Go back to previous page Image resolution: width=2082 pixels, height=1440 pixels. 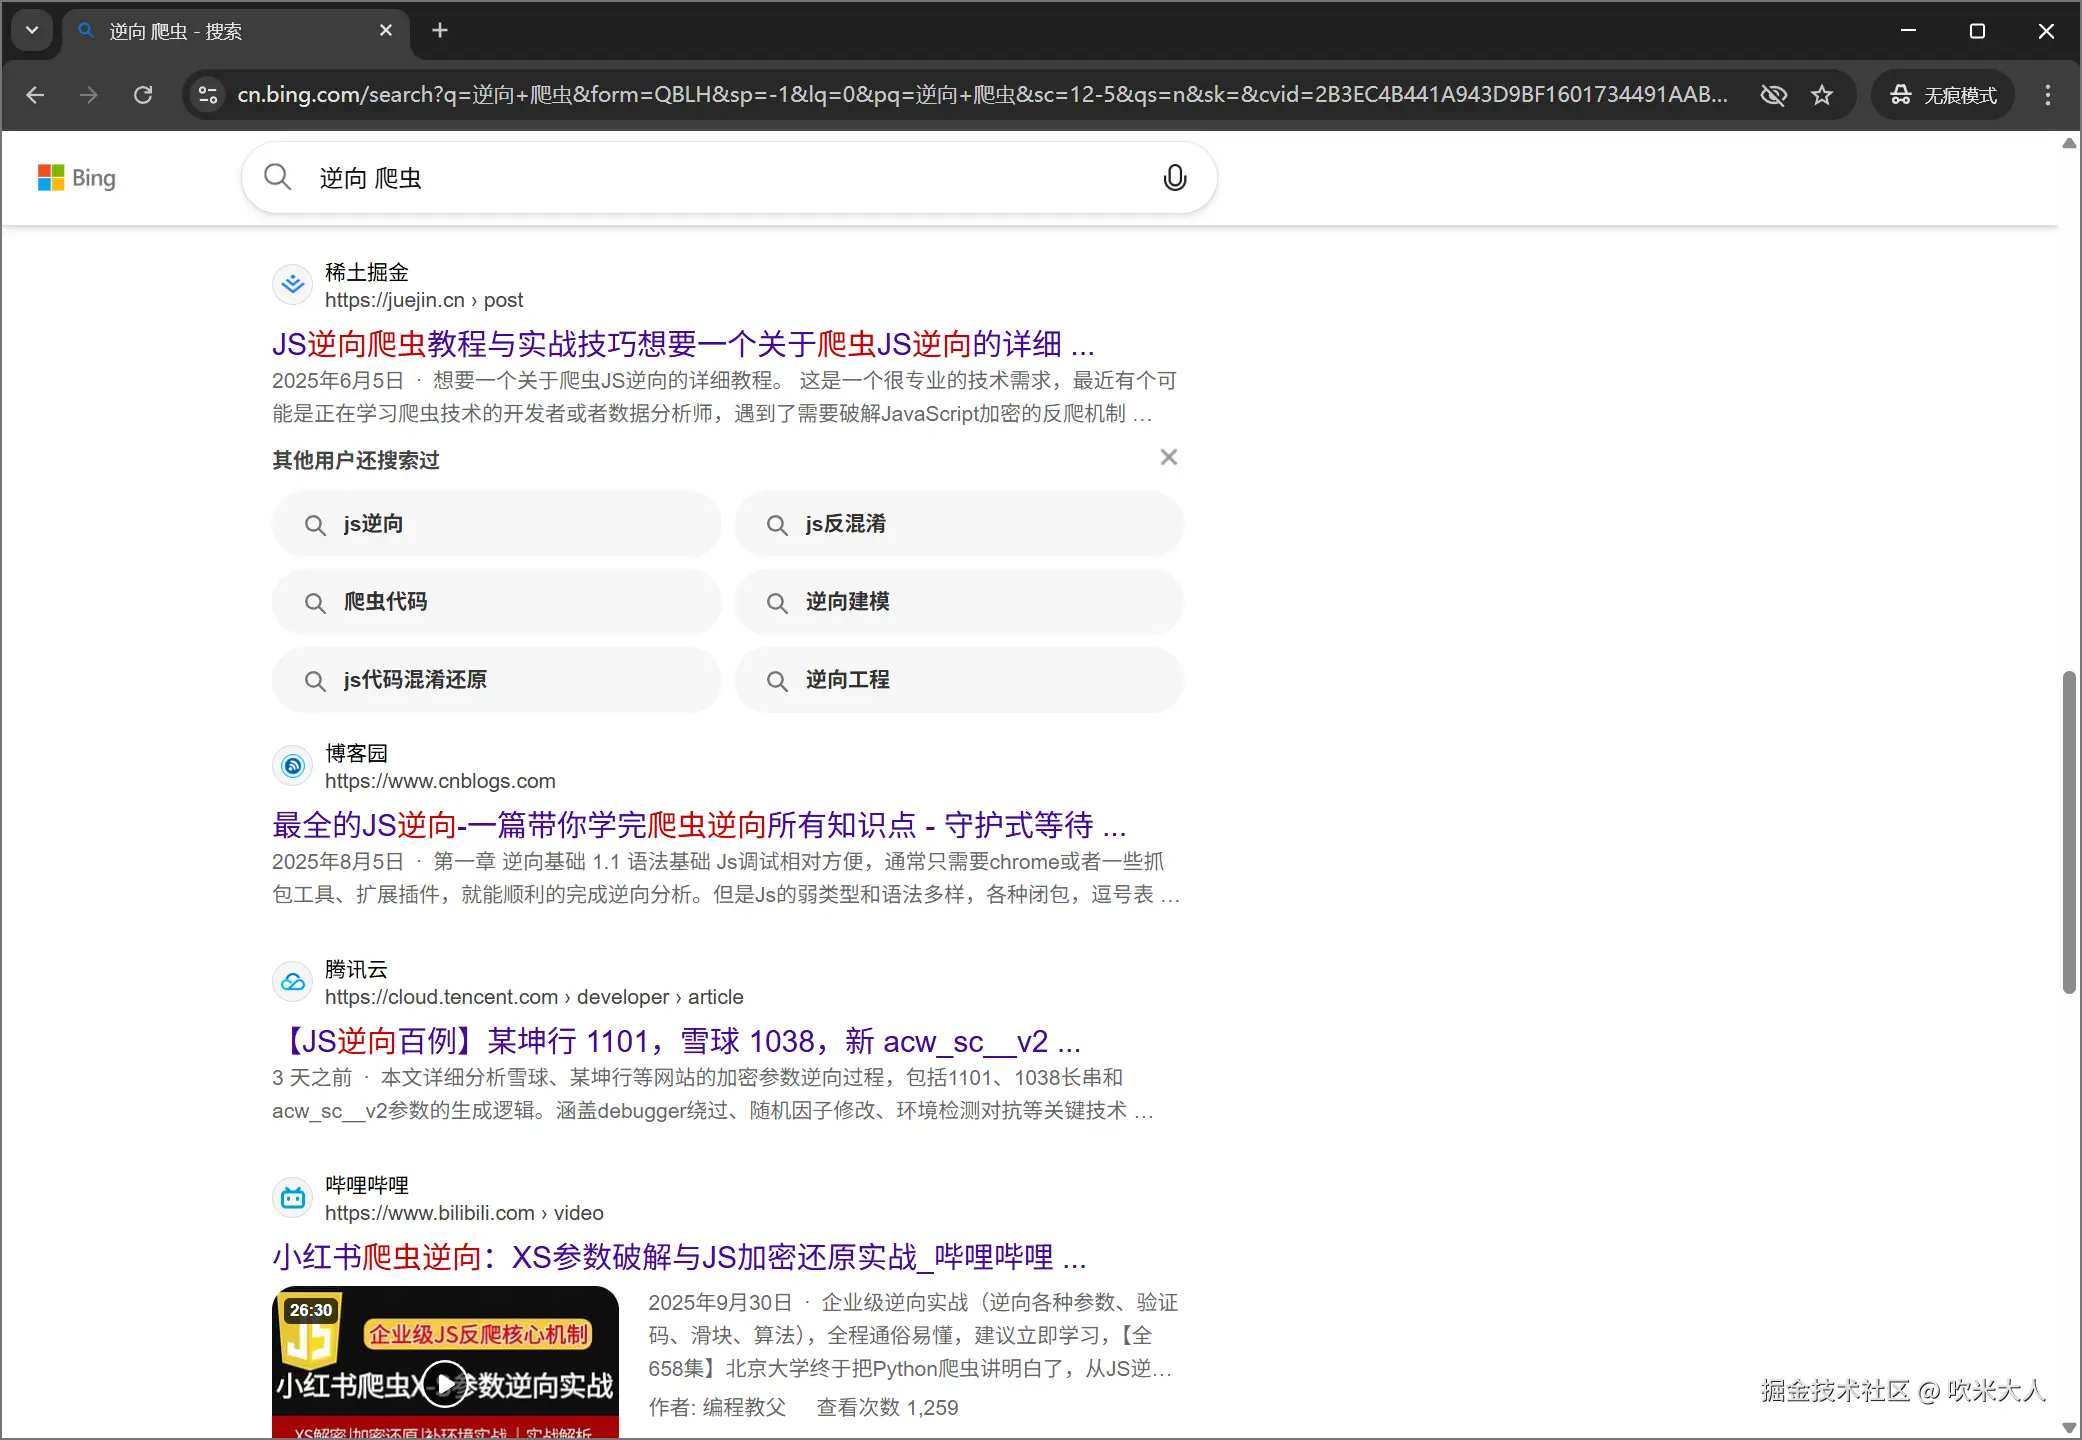pyautogui.click(x=36, y=95)
